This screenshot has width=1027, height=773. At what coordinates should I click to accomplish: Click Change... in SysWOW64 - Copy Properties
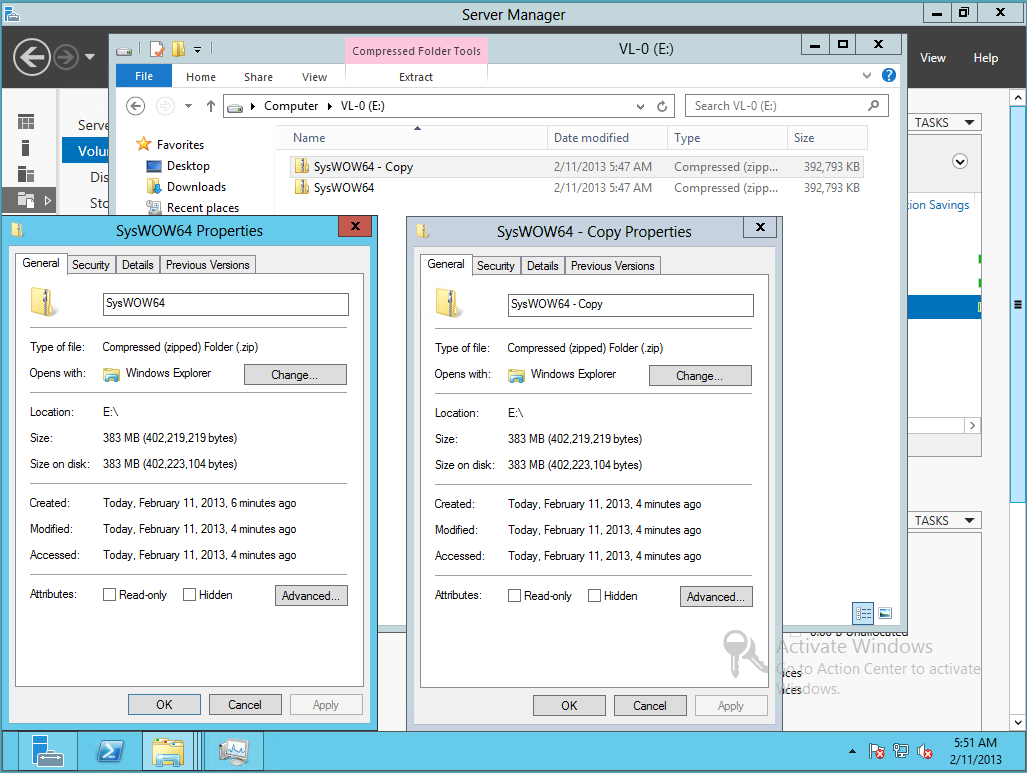point(700,376)
